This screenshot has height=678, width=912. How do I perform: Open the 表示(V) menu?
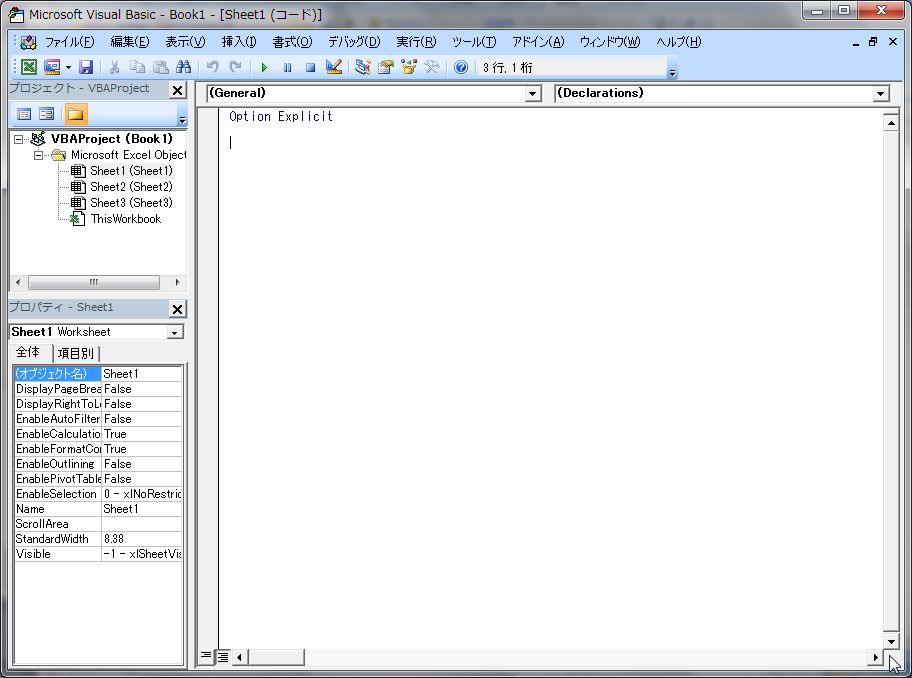(x=185, y=42)
